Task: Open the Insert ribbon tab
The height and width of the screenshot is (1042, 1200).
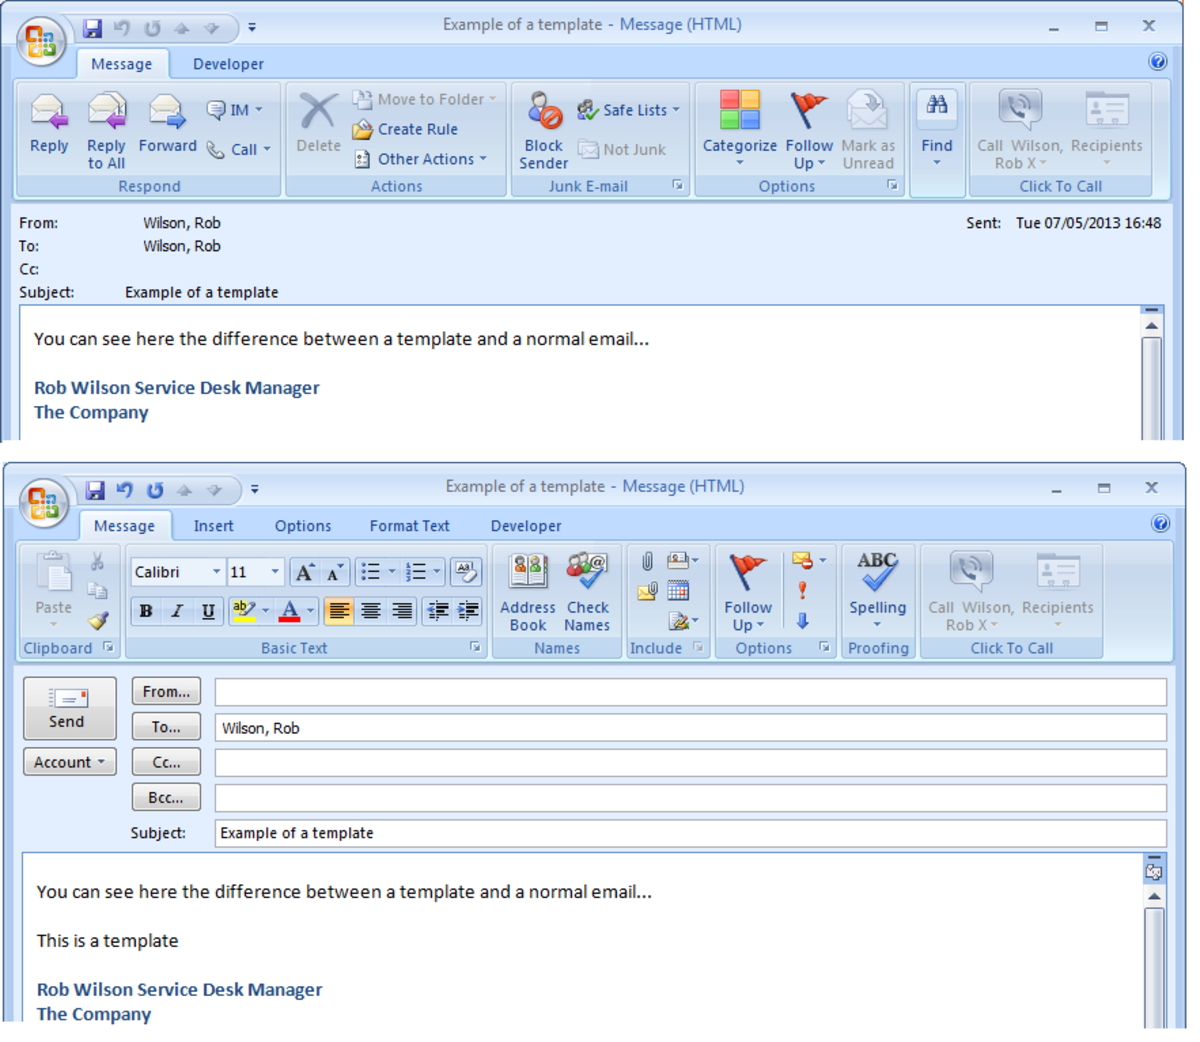Action: [213, 526]
